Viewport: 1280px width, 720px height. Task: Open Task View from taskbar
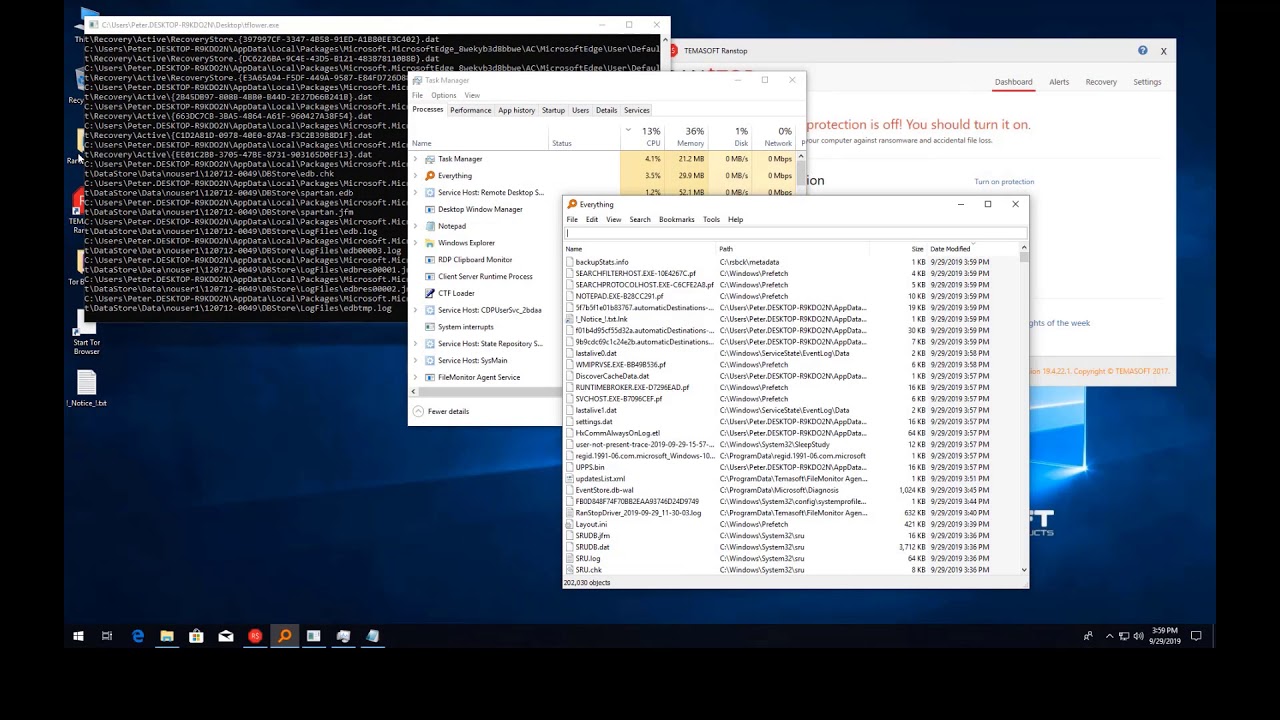[x=107, y=636]
